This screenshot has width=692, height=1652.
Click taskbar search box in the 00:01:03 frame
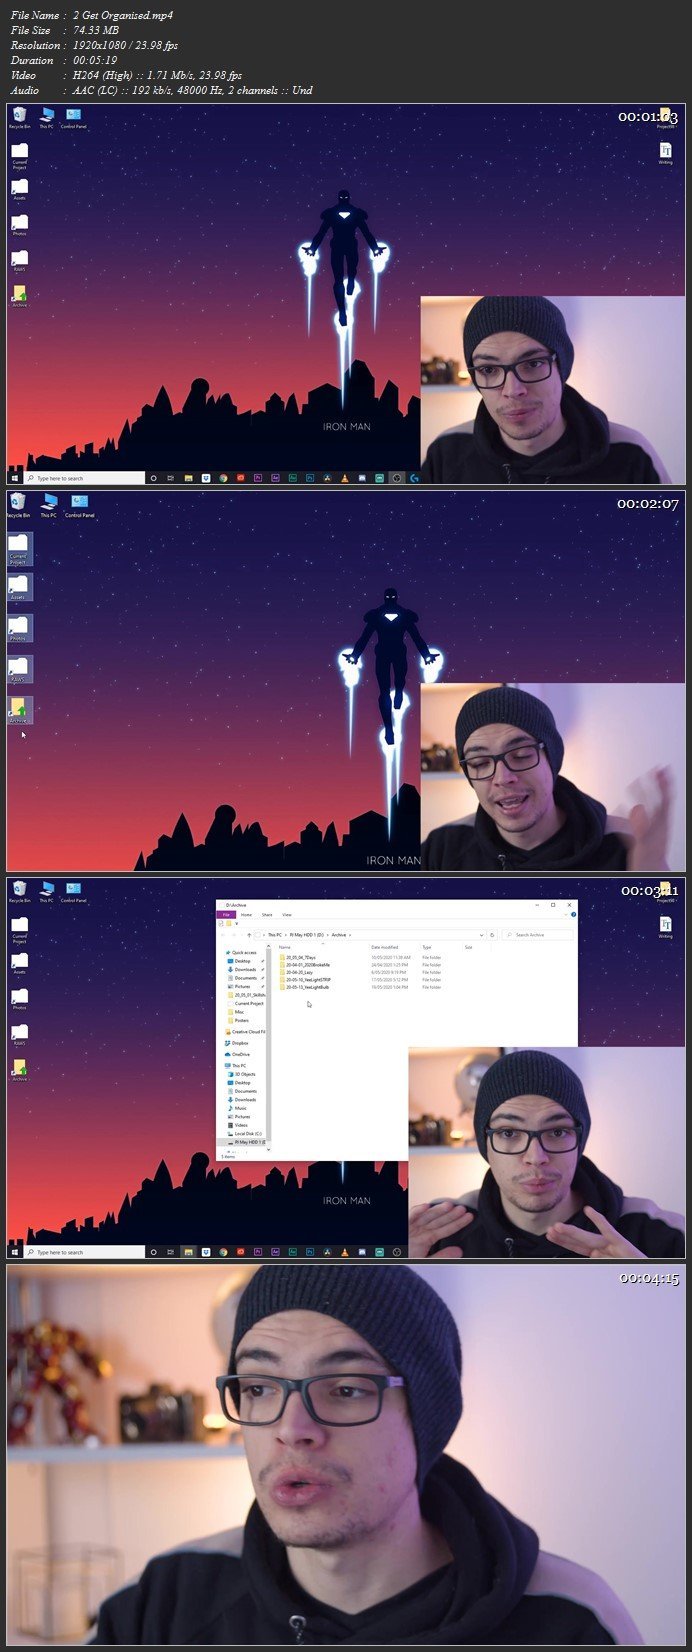pyautogui.click(x=84, y=478)
